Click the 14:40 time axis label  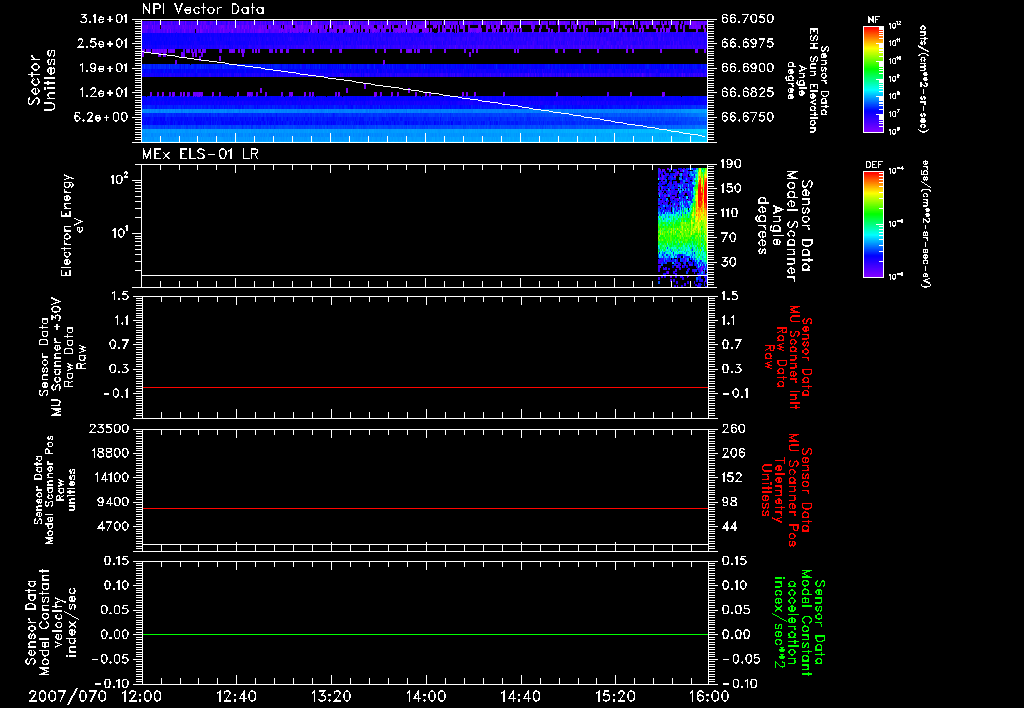click(x=520, y=696)
